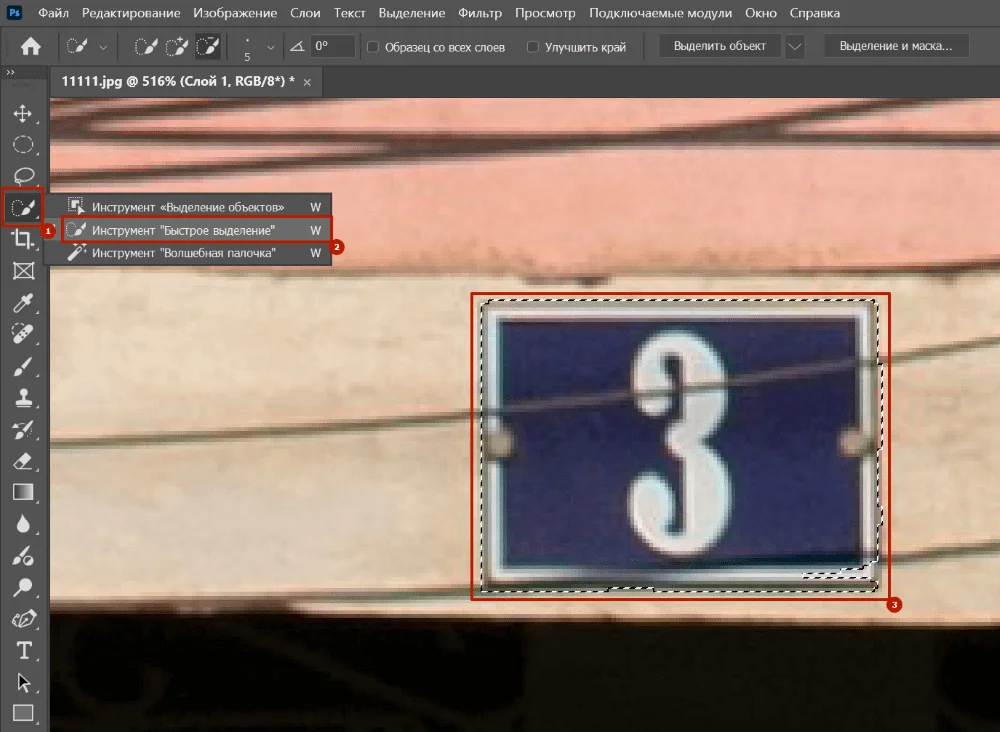
Task: Select the Clone Stamp tool
Action: click(x=22, y=398)
